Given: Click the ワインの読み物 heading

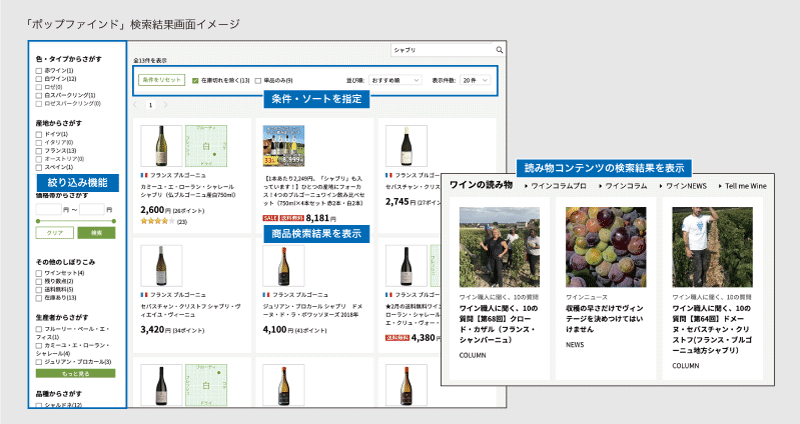Looking at the screenshot, I should point(481,185).
